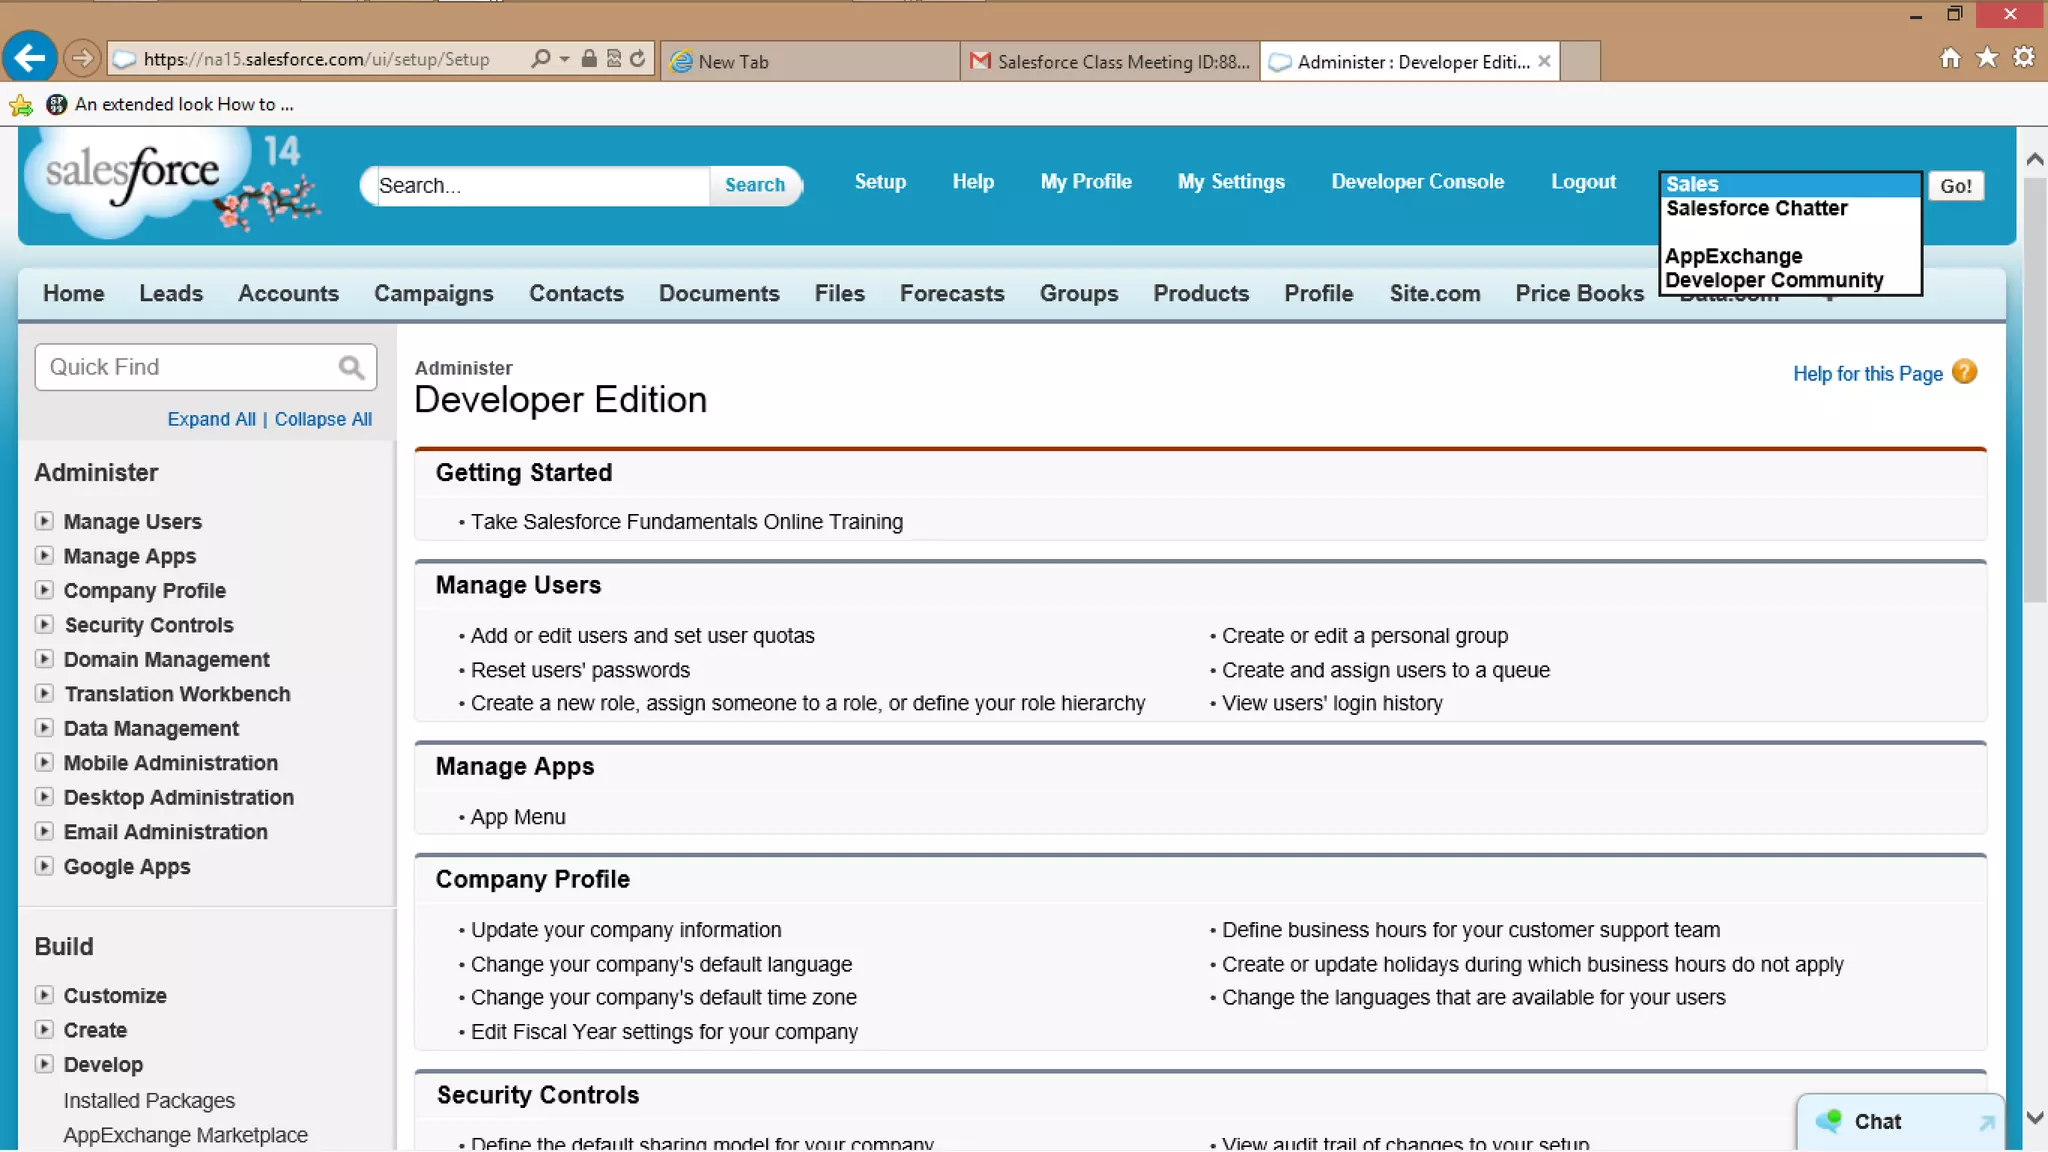Open Reset users' passwords link
2048x1152 pixels.
(x=580, y=670)
